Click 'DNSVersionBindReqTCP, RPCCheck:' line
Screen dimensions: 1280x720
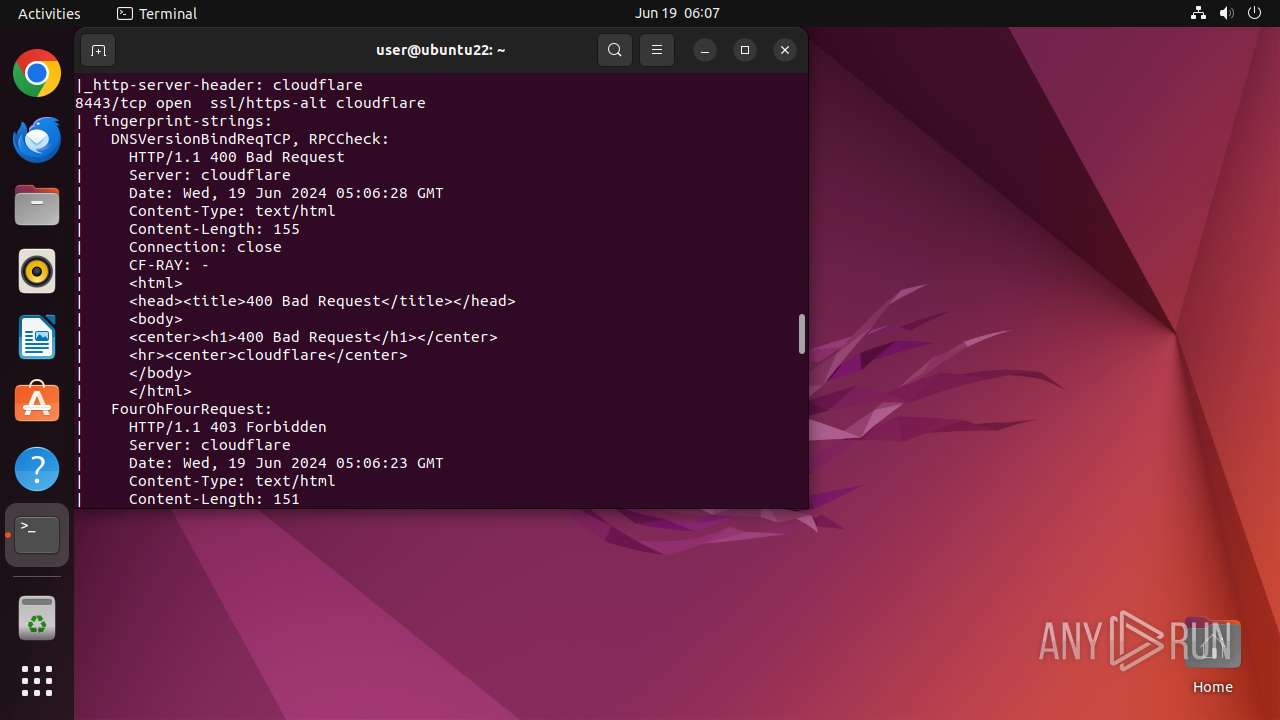click(x=250, y=139)
